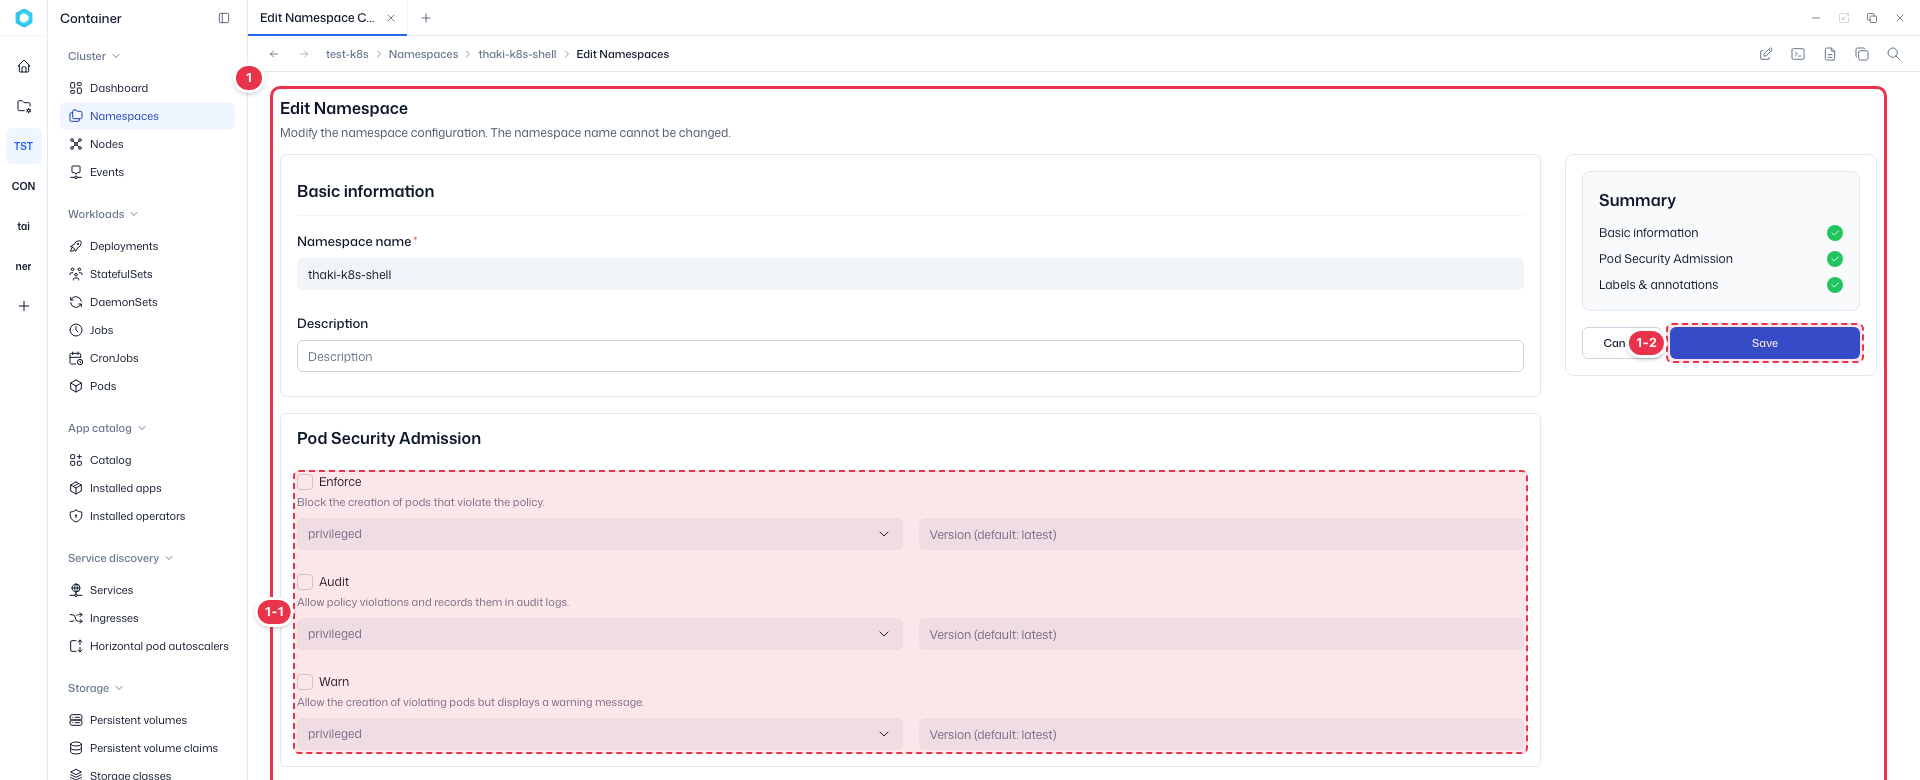Collapse the Storage section
Viewport: 1920px width, 780px height.
click(96, 688)
